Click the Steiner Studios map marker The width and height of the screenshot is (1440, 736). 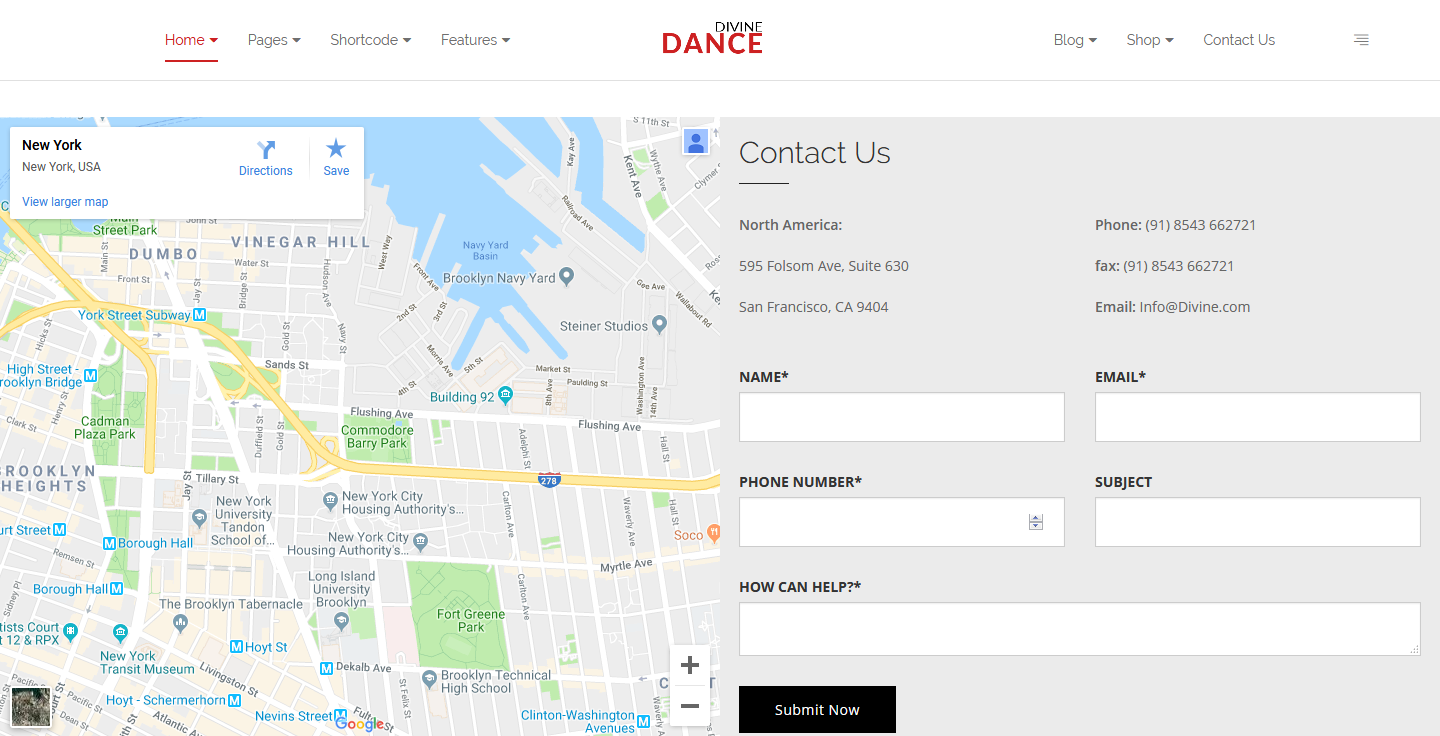pos(659,325)
